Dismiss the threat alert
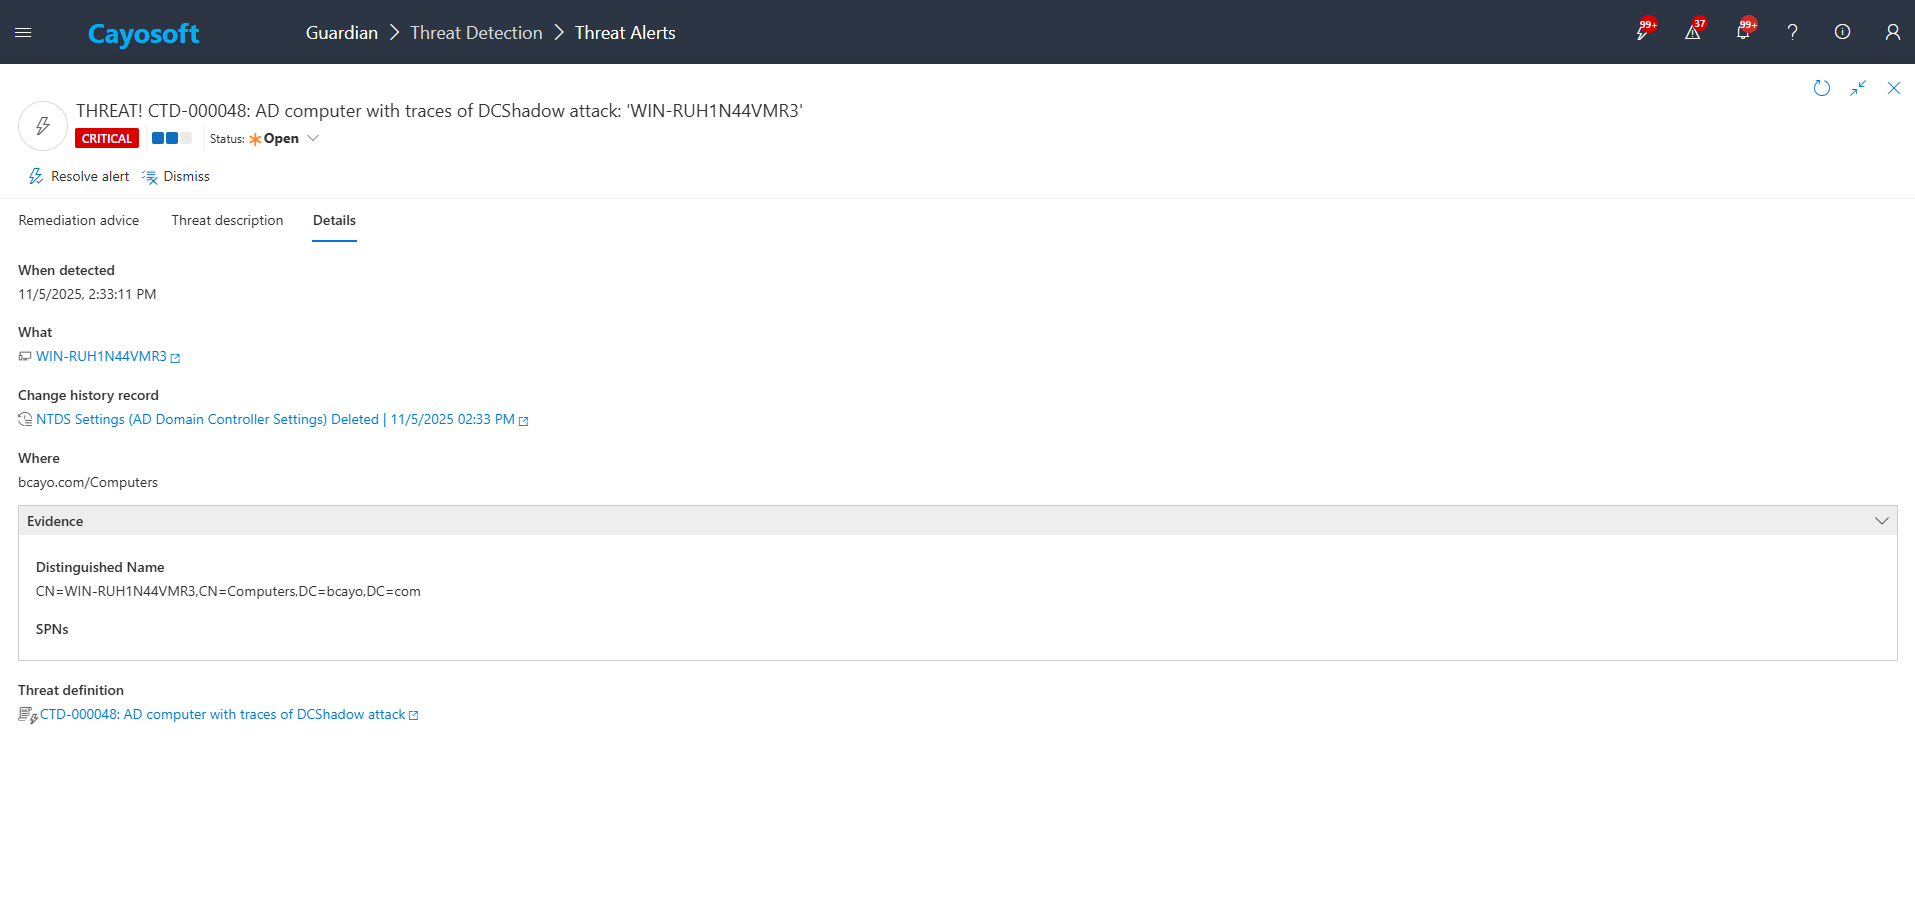 pyautogui.click(x=176, y=177)
